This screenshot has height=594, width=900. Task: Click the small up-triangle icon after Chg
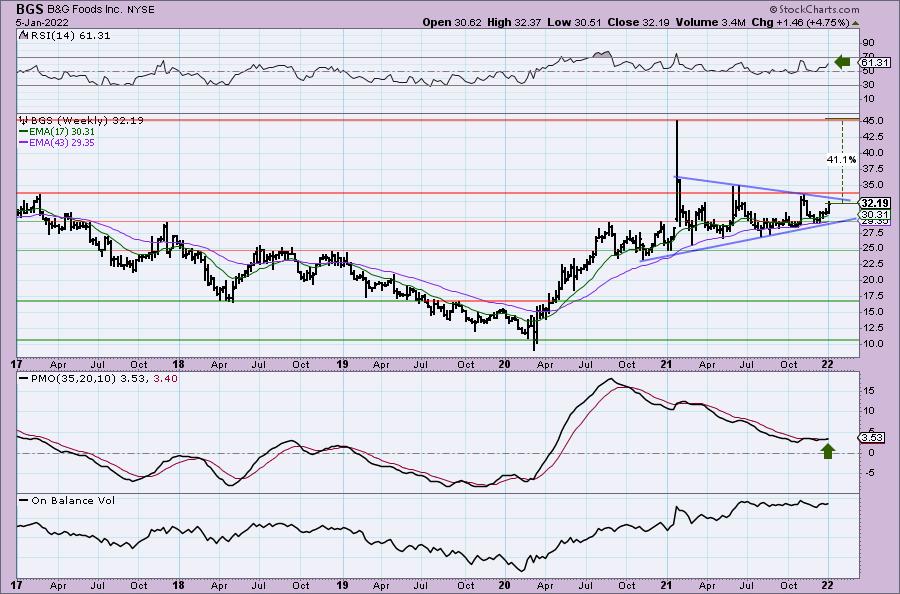[x=855, y=24]
